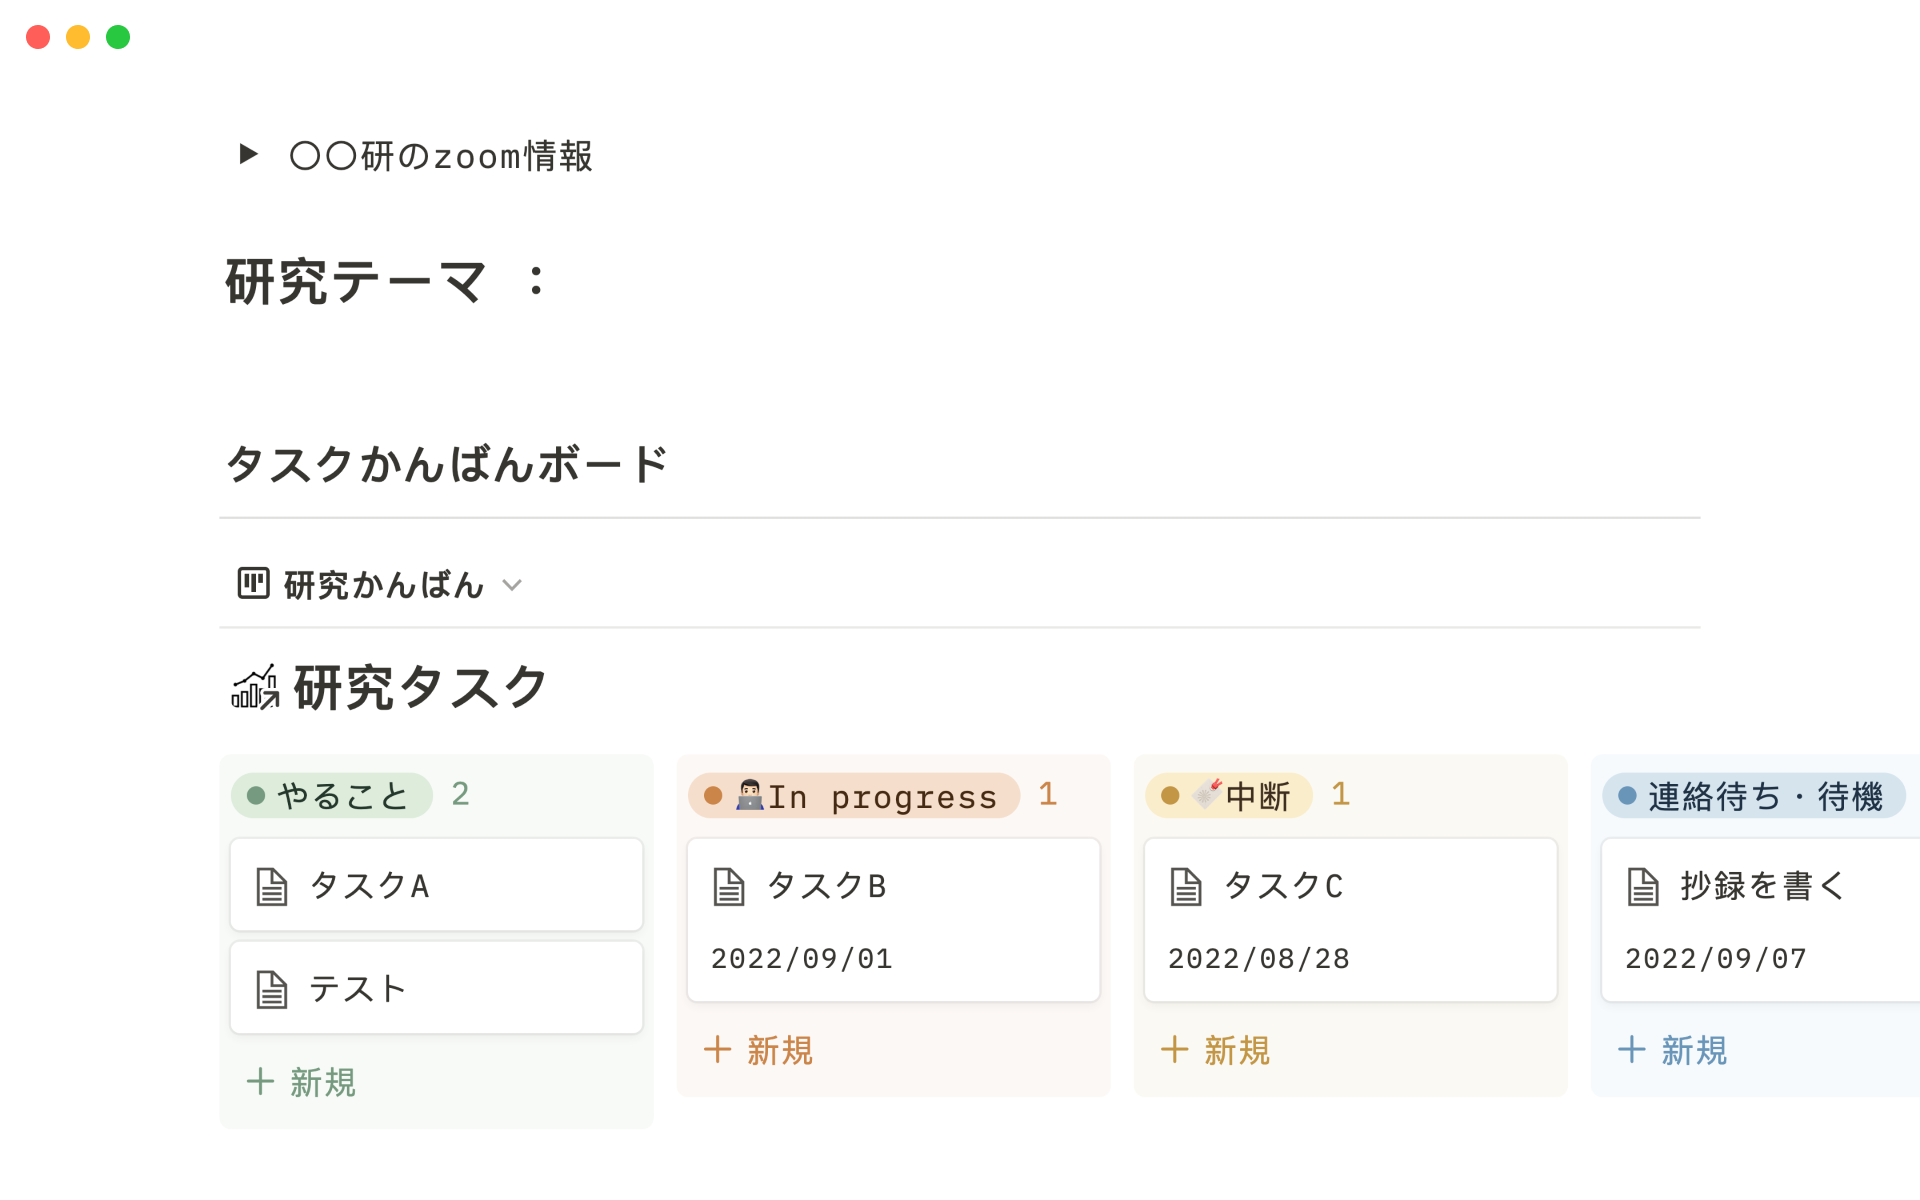Add new card in In progress column
1920x1200 pixels.
(x=759, y=1050)
